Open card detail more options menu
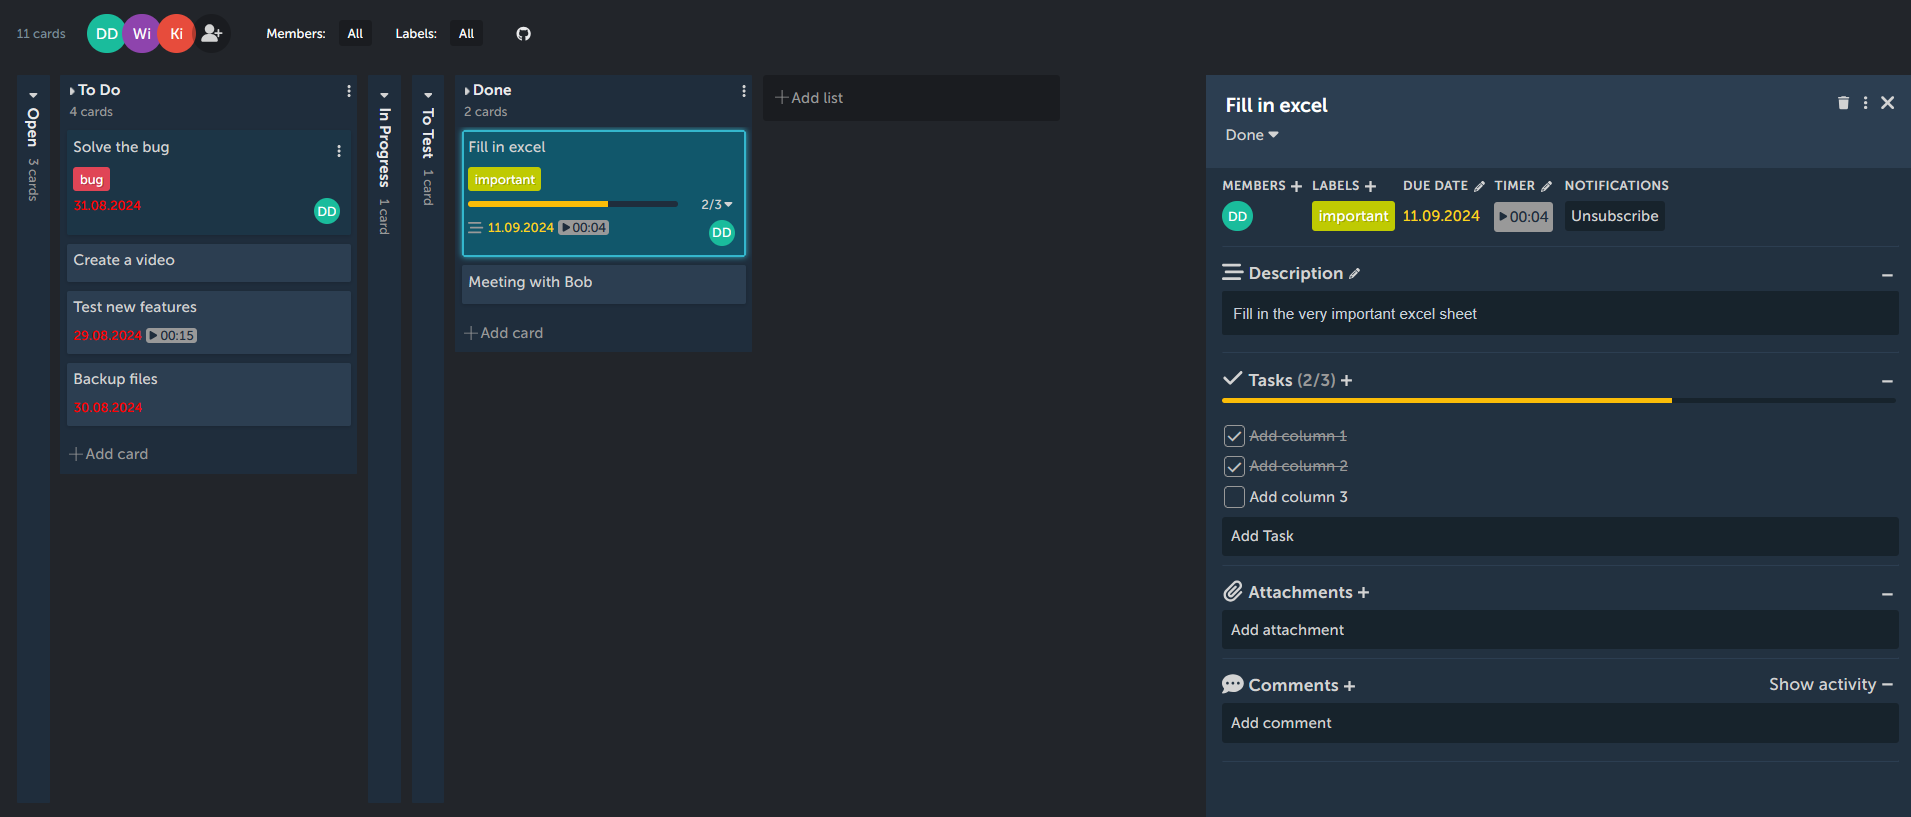The width and height of the screenshot is (1911, 817). coord(1865,103)
